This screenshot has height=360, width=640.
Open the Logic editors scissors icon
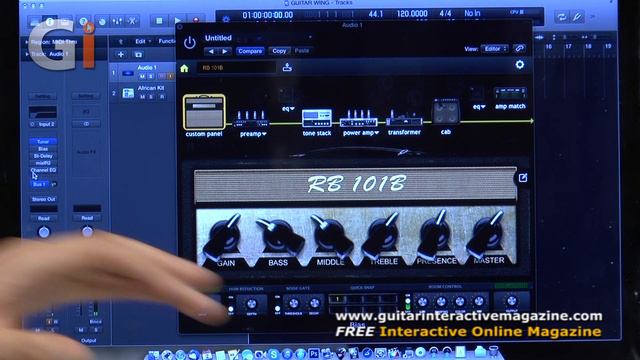pos(132,21)
